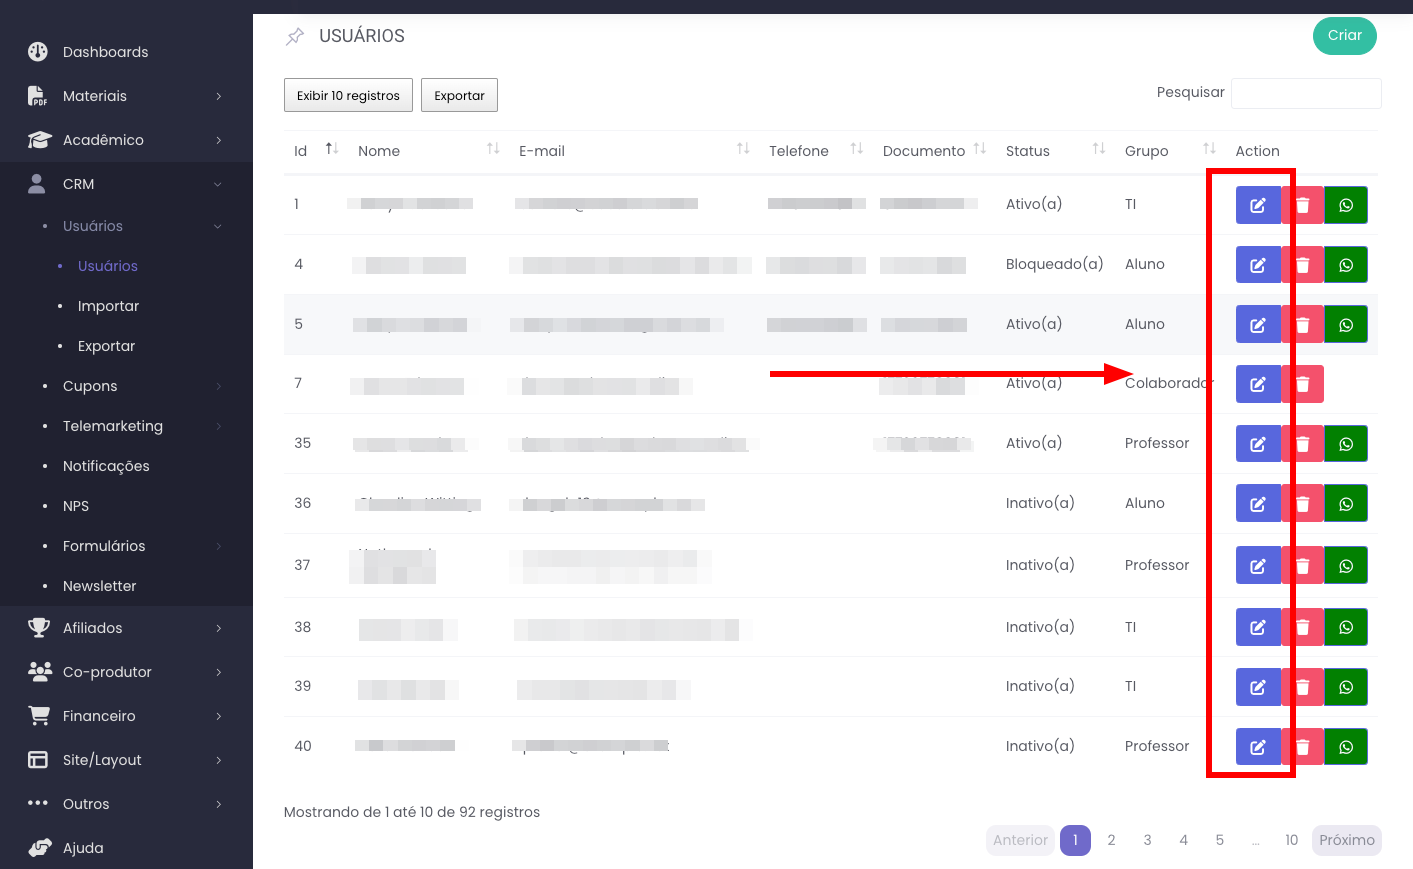Select the Newsletter sidebar item
This screenshot has width=1413, height=869.
99,586
